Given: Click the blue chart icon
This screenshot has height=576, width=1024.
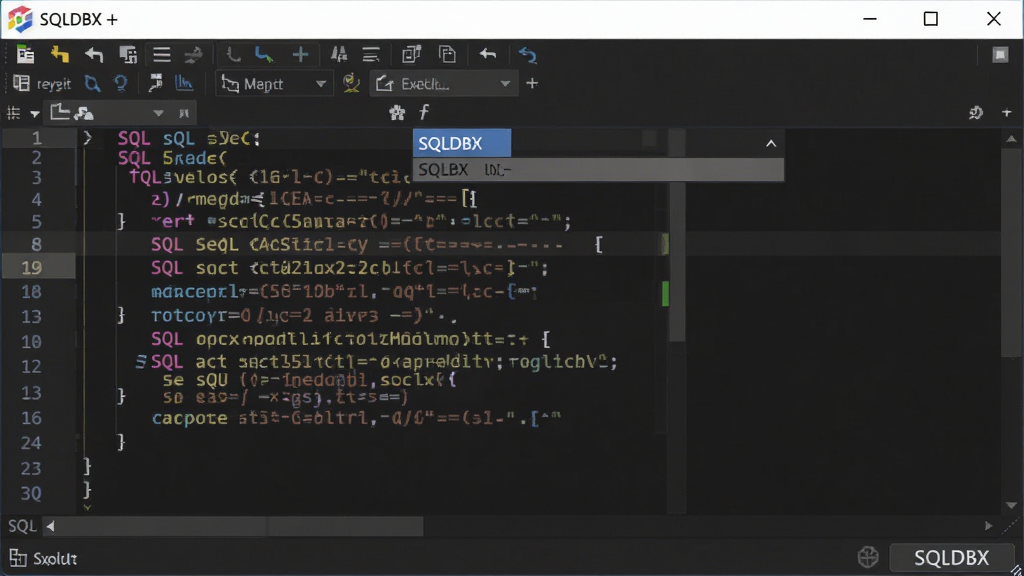Looking at the screenshot, I should (x=184, y=84).
